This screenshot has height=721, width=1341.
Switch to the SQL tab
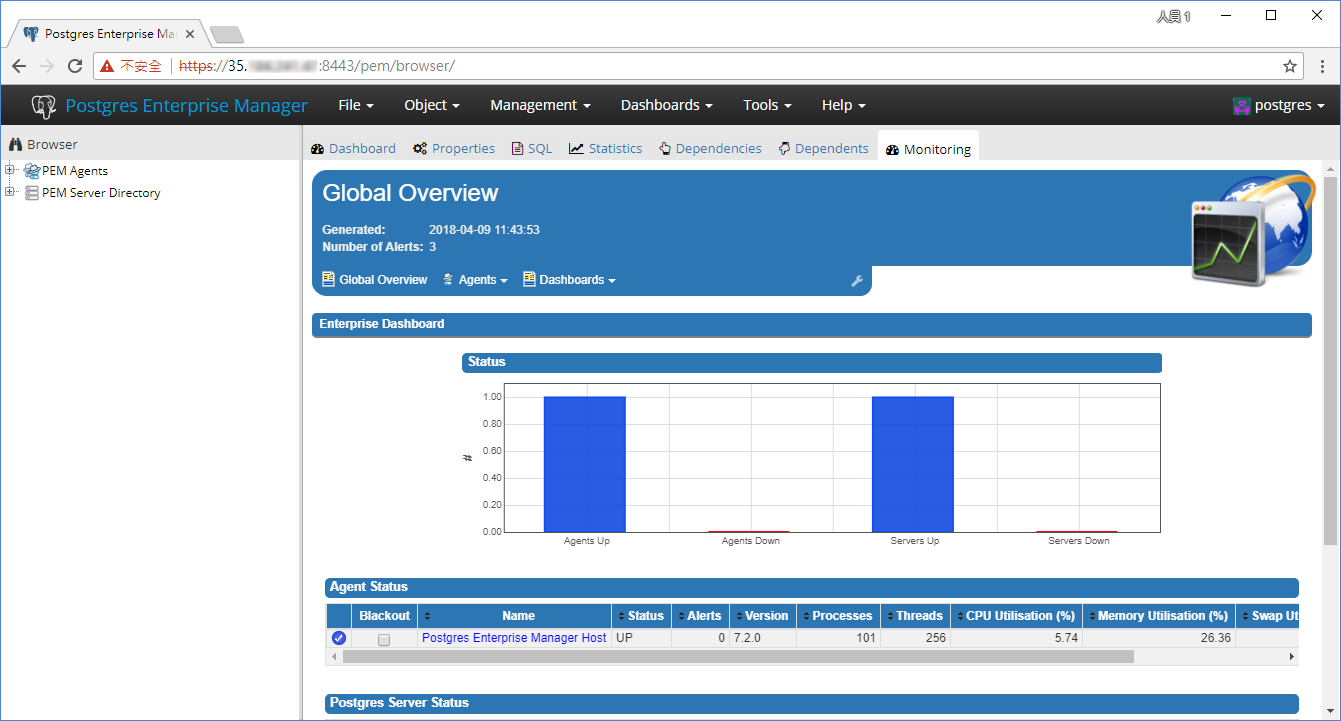pos(532,148)
